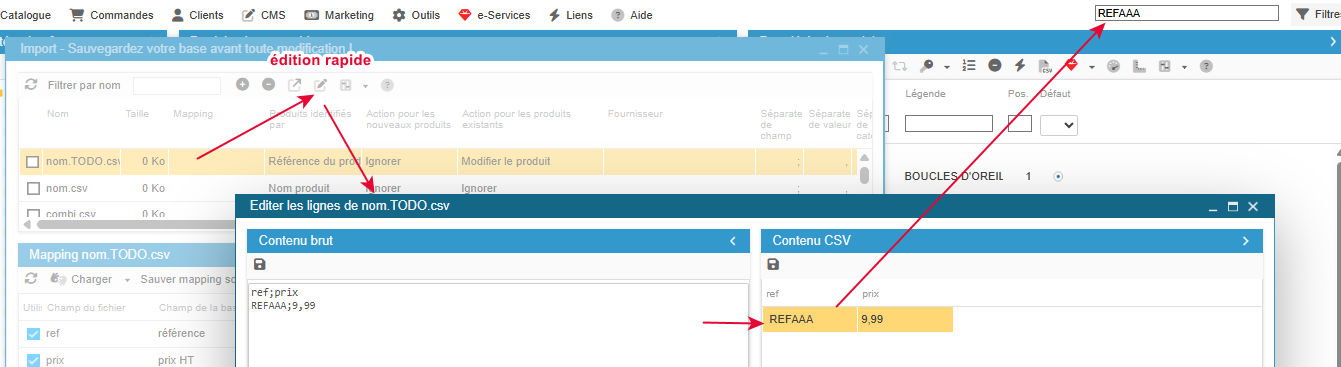Open the Commandes menu
The width and height of the screenshot is (1341, 367).
click(x=111, y=15)
